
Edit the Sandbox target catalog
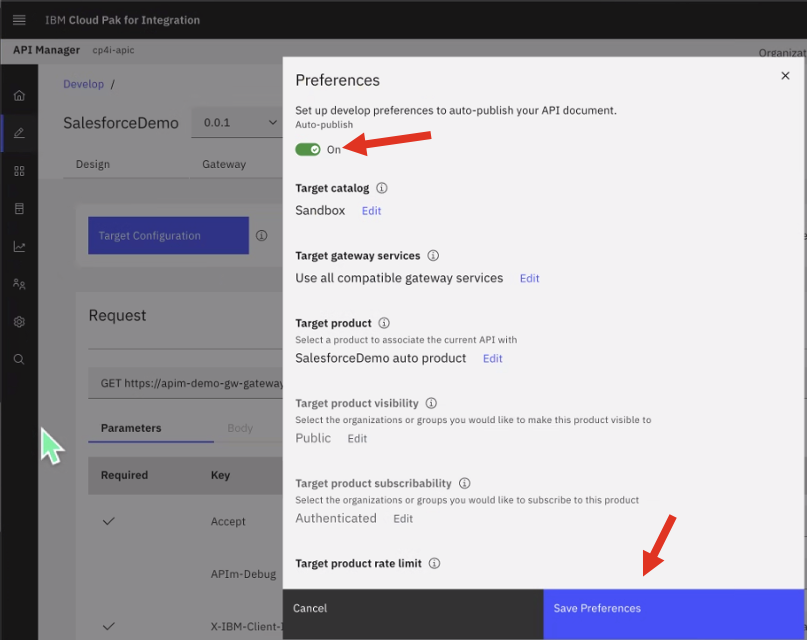371,211
